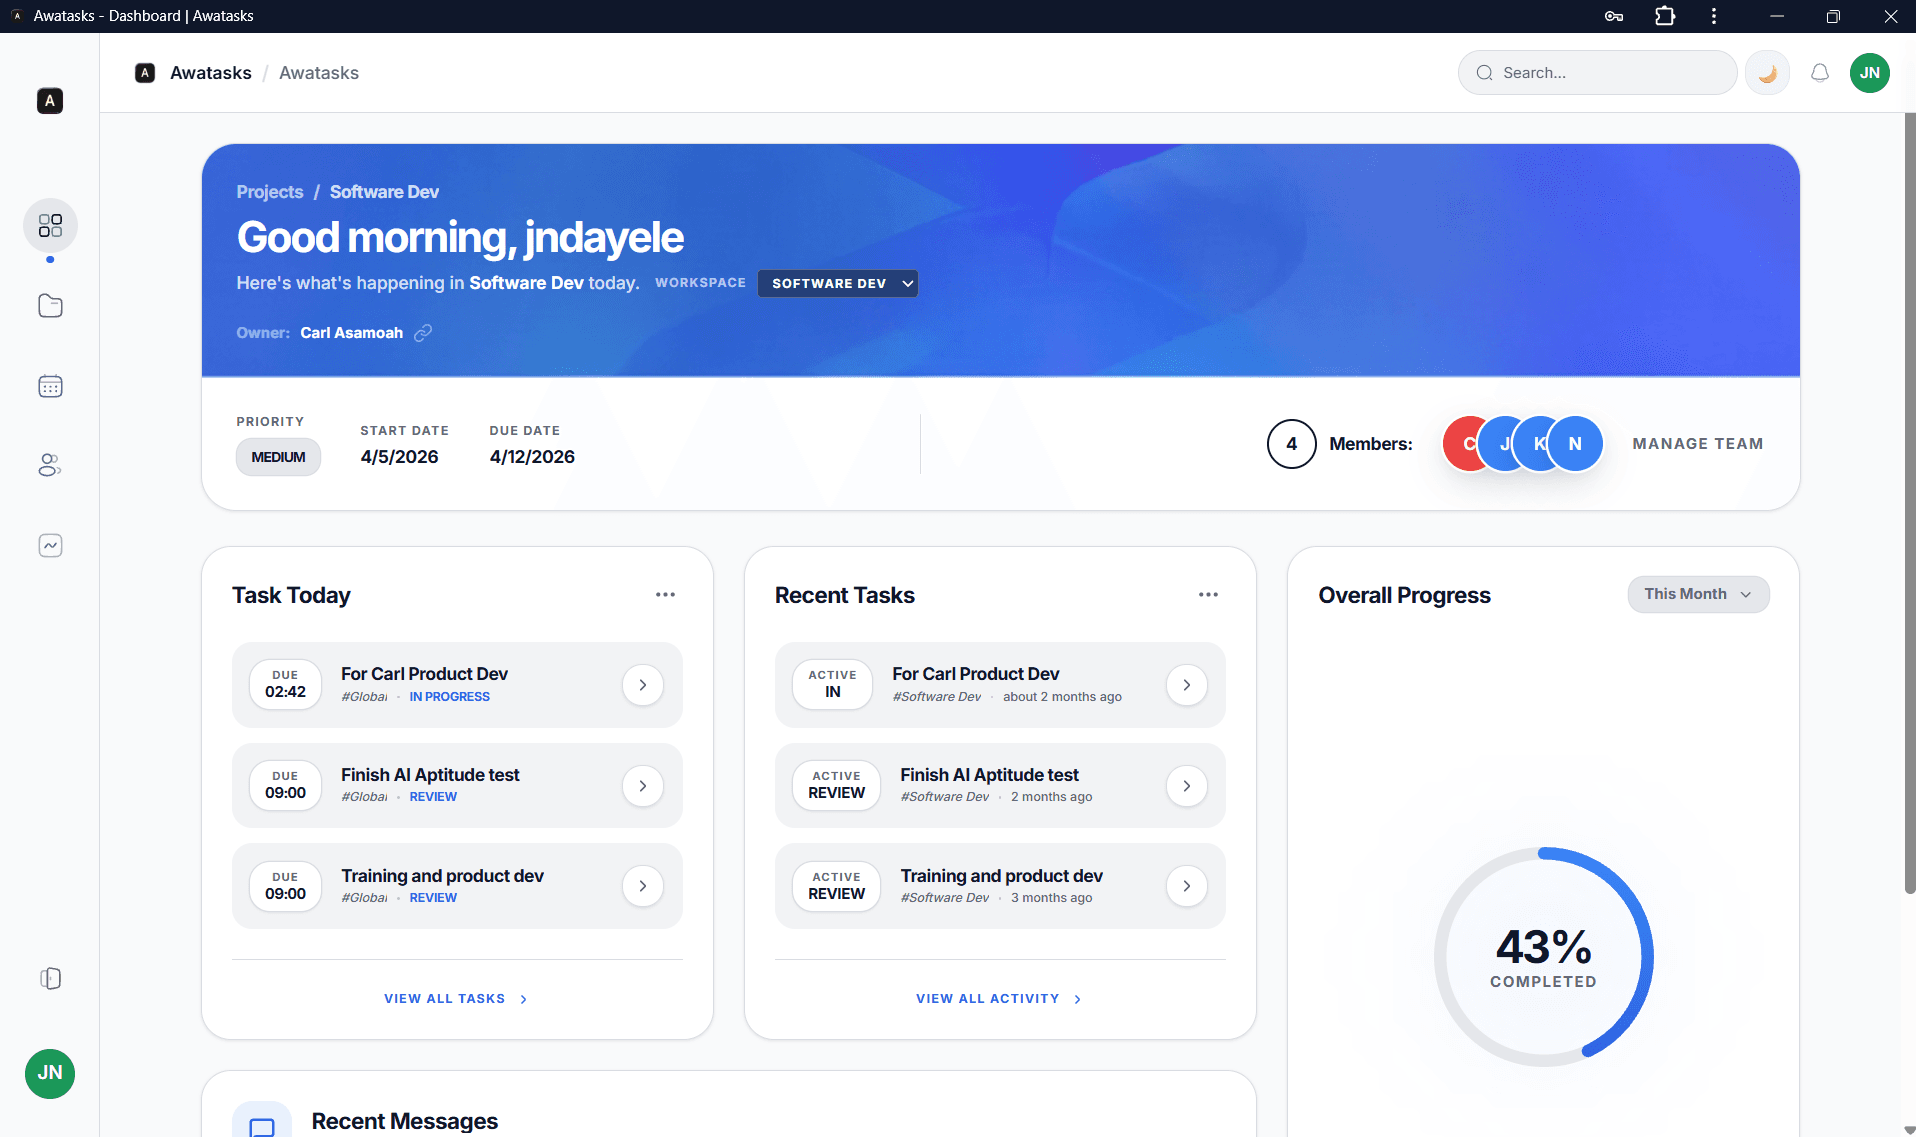Click into the Search field
The height and width of the screenshot is (1137, 1916).
[1597, 73]
